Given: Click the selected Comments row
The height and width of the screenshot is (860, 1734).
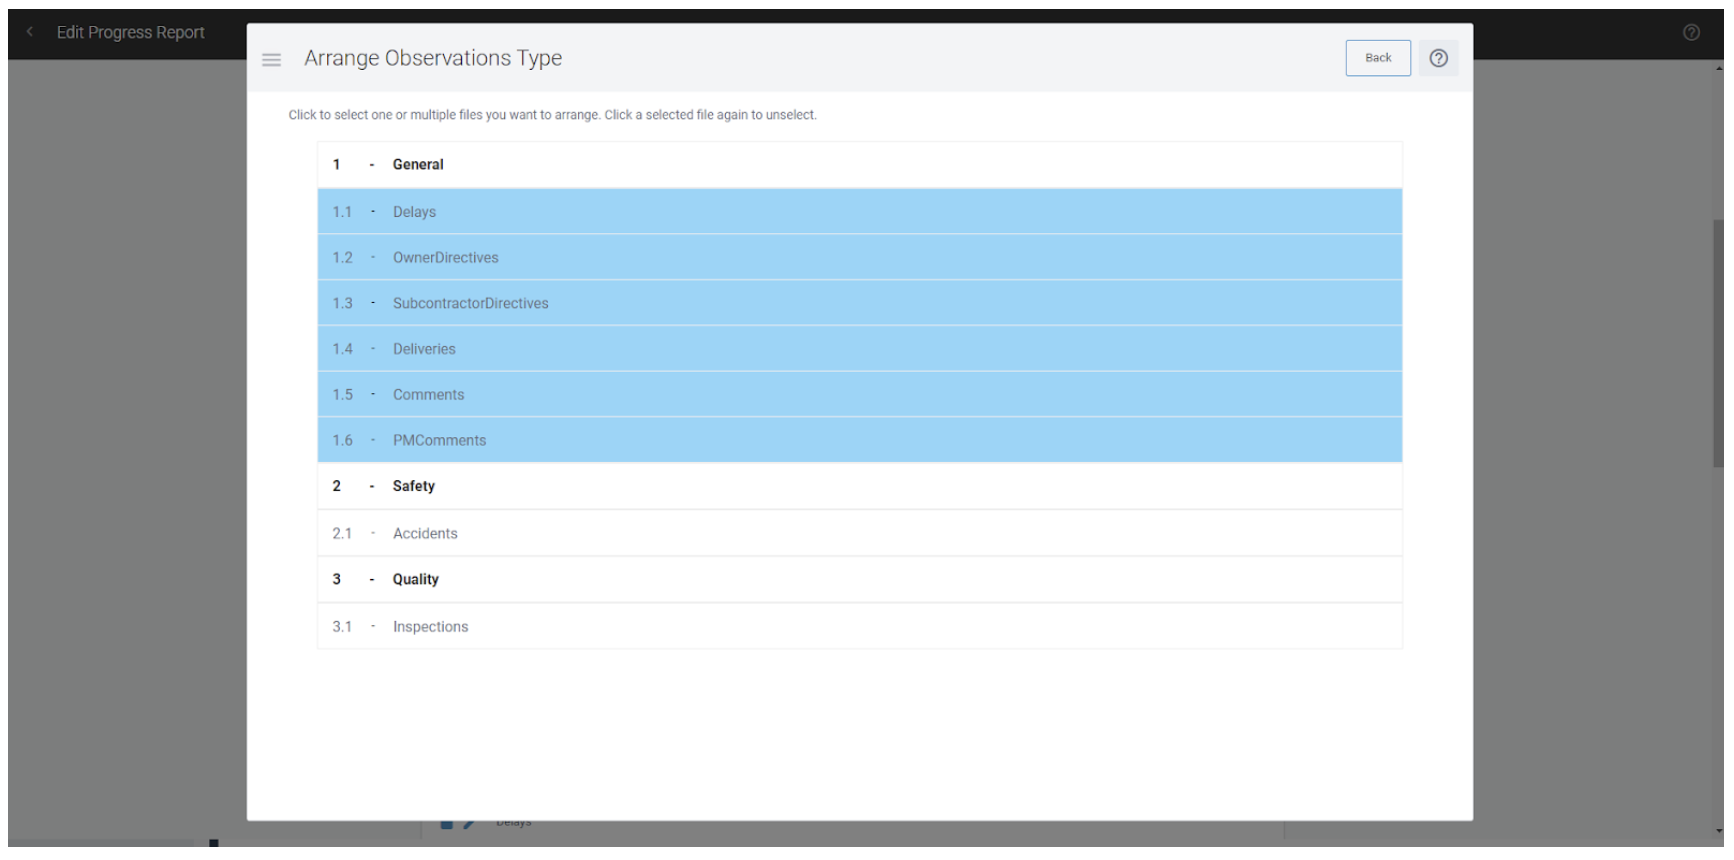Looking at the screenshot, I should pyautogui.click(x=859, y=395).
